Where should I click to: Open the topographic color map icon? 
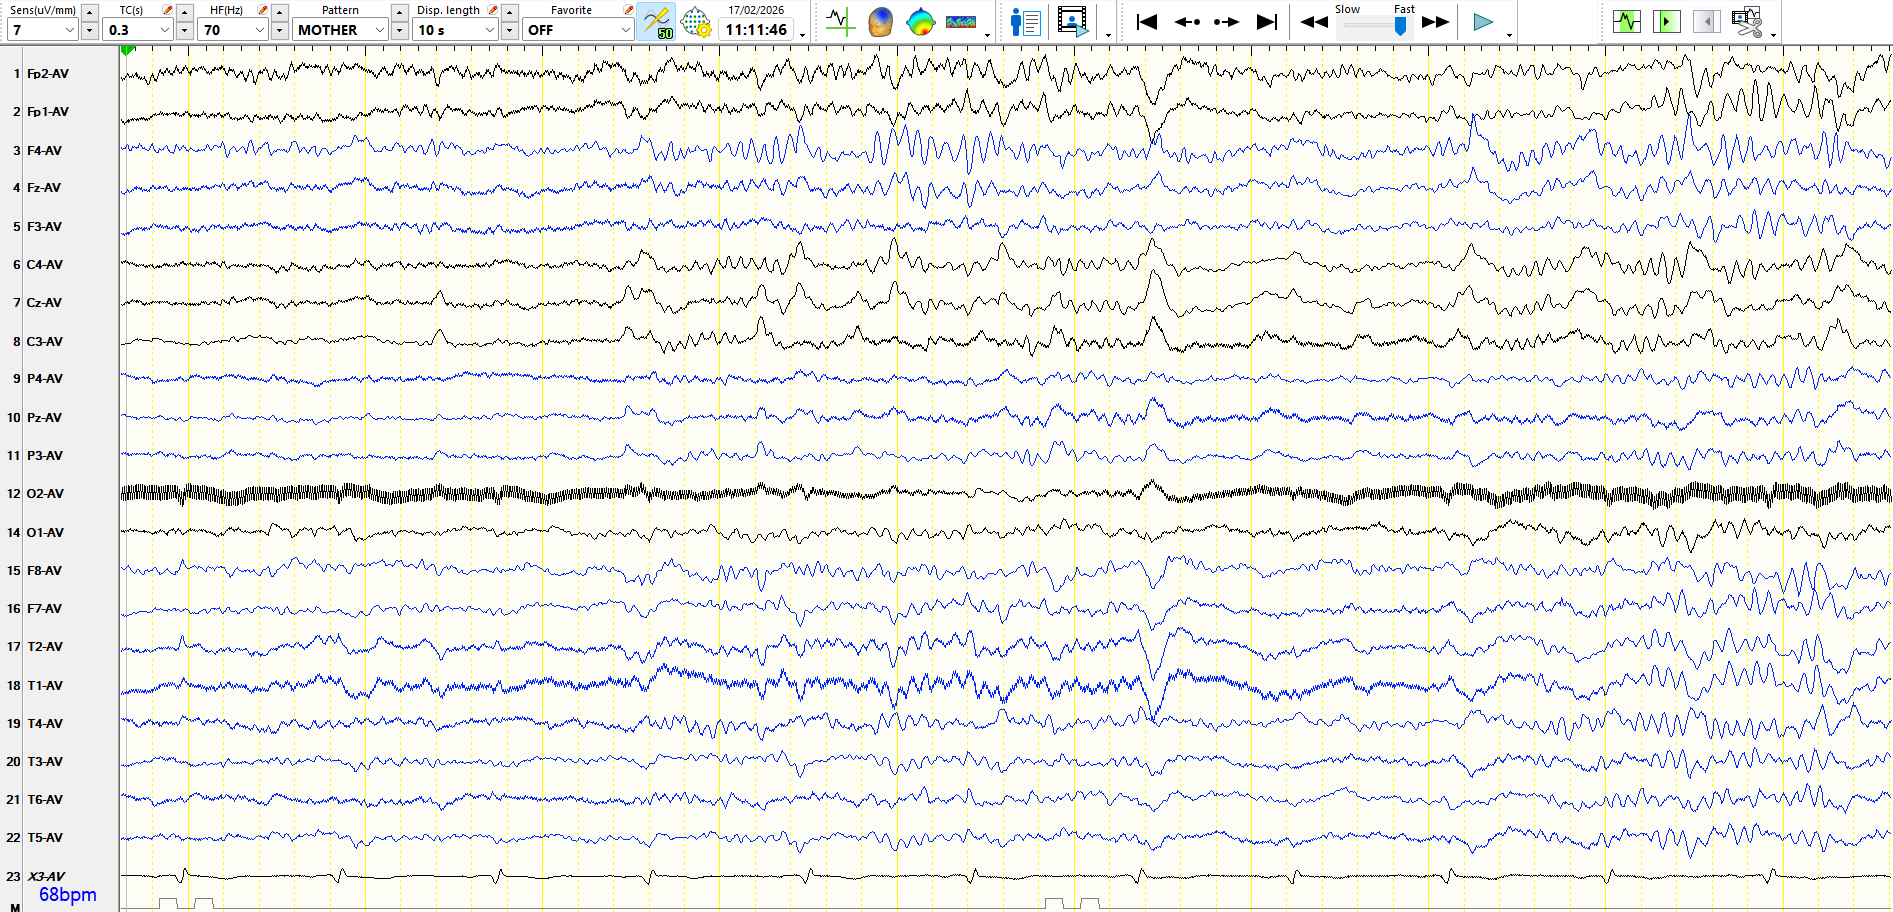[920, 22]
